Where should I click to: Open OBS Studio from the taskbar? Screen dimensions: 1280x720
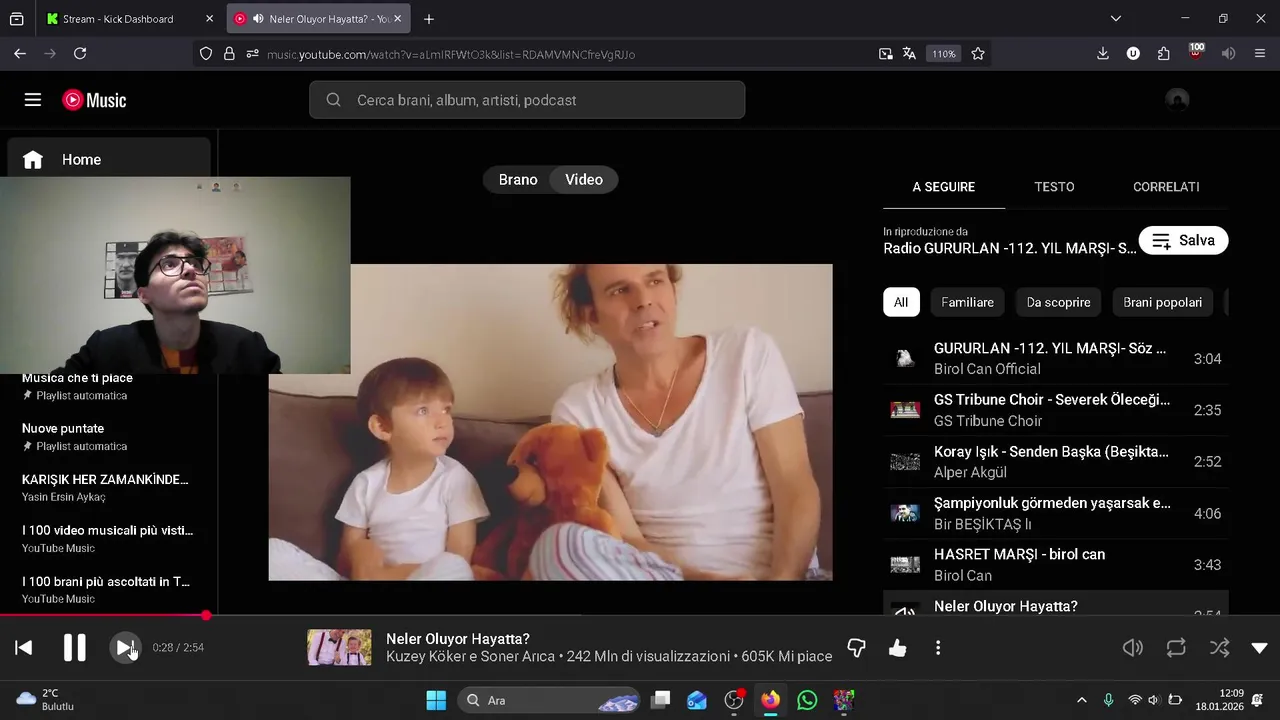[x=734, y=700]
